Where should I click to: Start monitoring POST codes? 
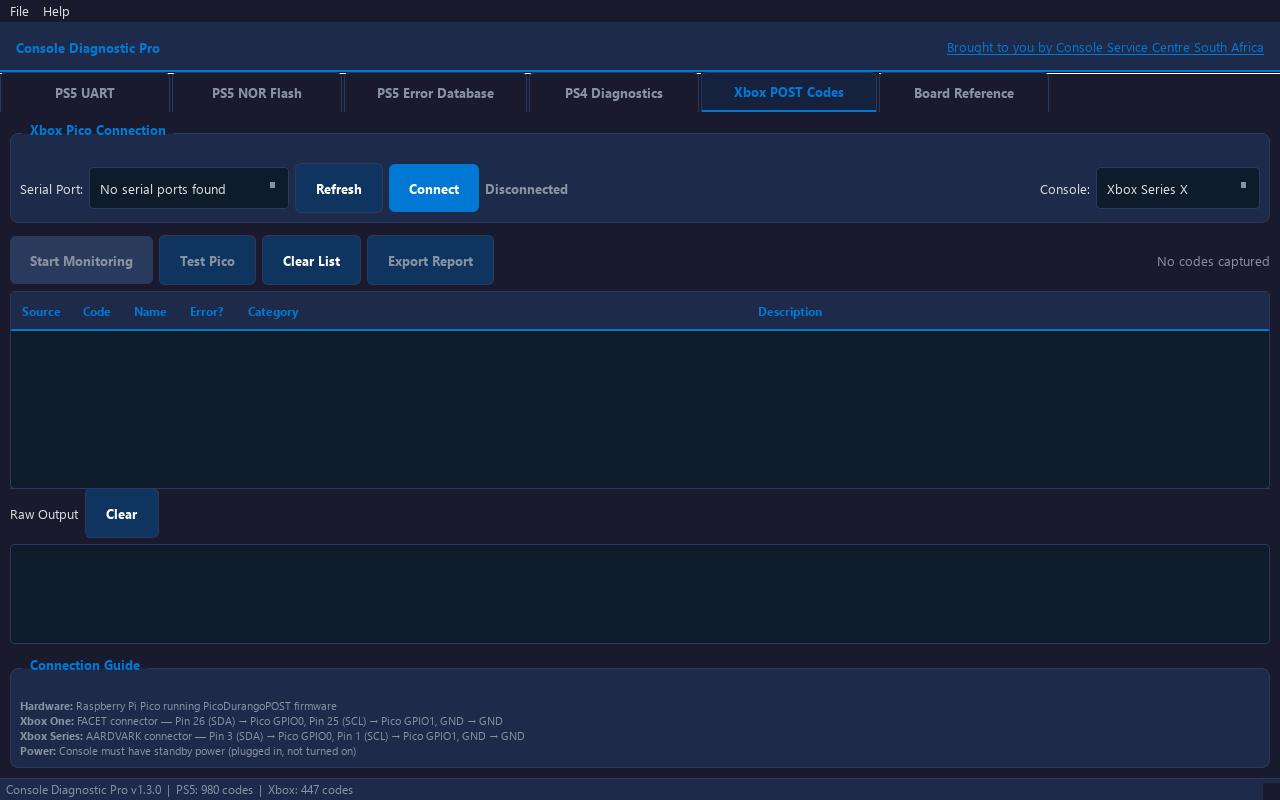coord(81,261)
